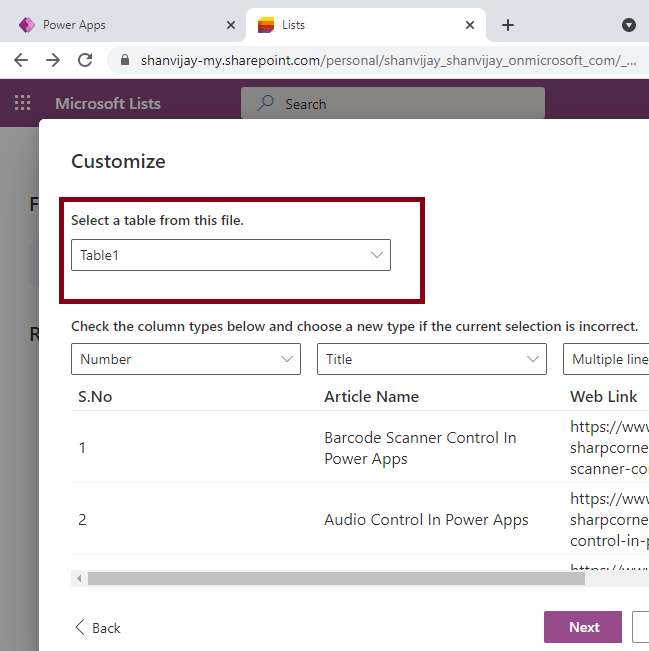
Task: Click the padlock site info icon
Action: tap(125, 60)
